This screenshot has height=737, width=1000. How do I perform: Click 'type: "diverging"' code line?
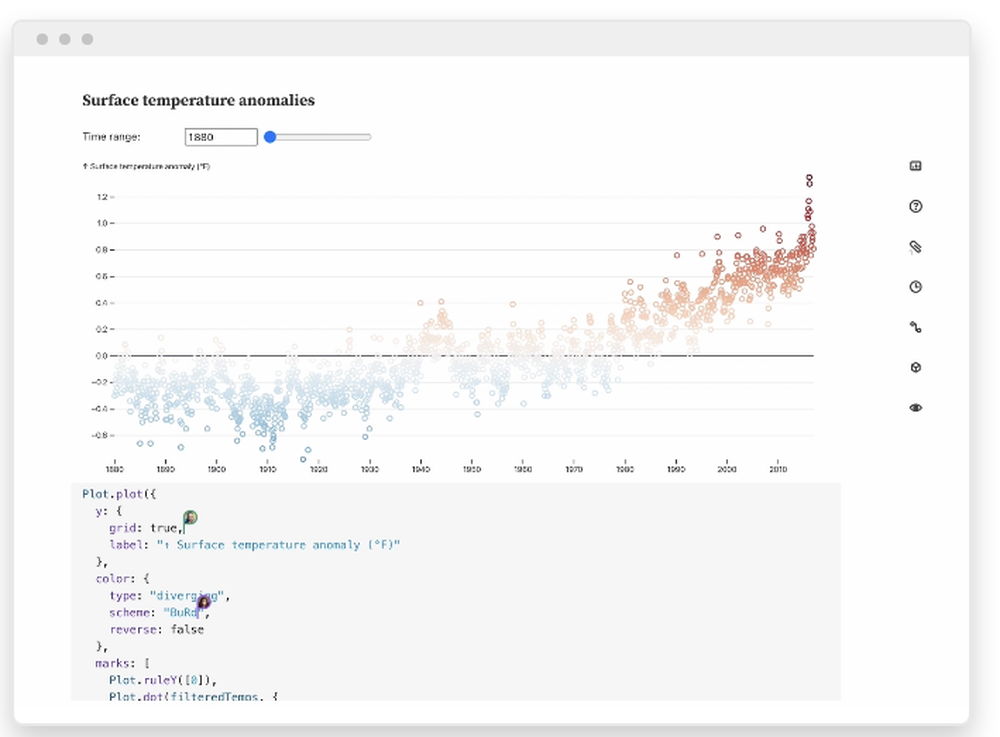(169, 595)
